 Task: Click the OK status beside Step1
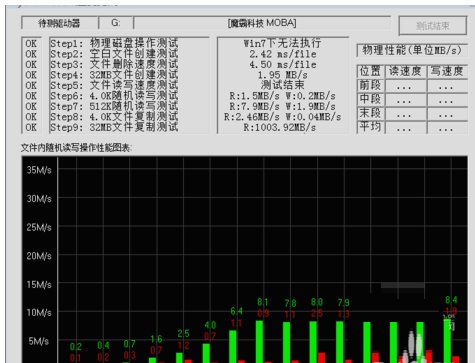31,44
